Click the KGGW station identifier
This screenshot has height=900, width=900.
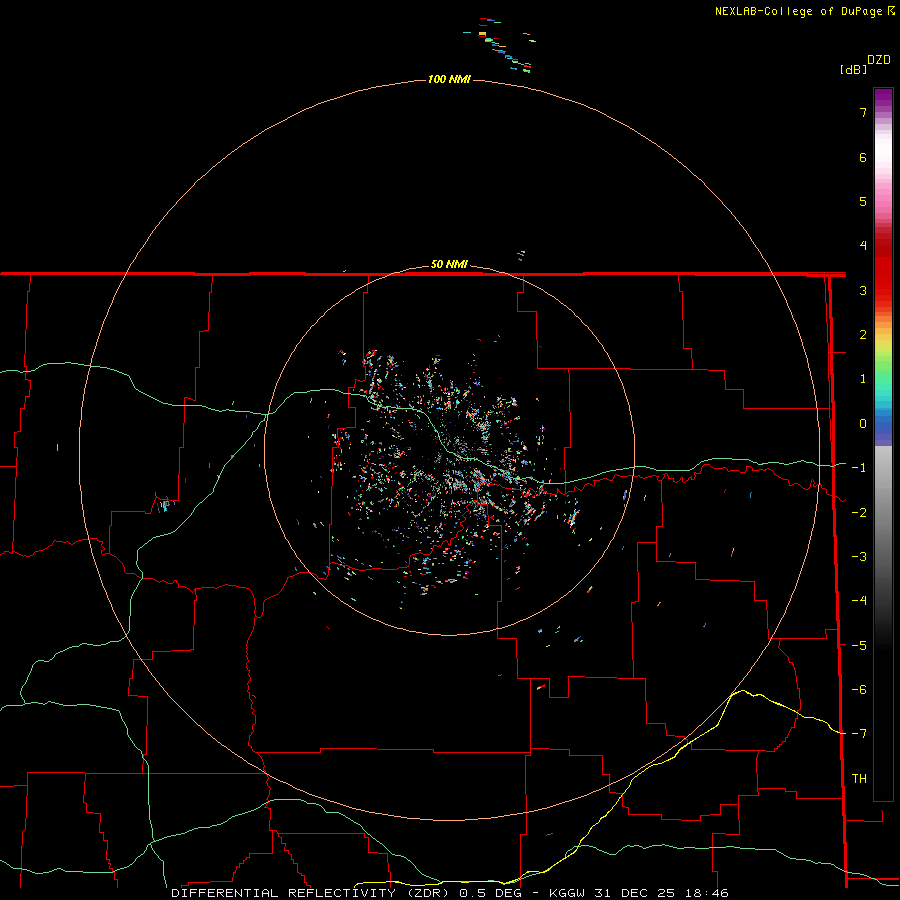click(x=568, y=893)
